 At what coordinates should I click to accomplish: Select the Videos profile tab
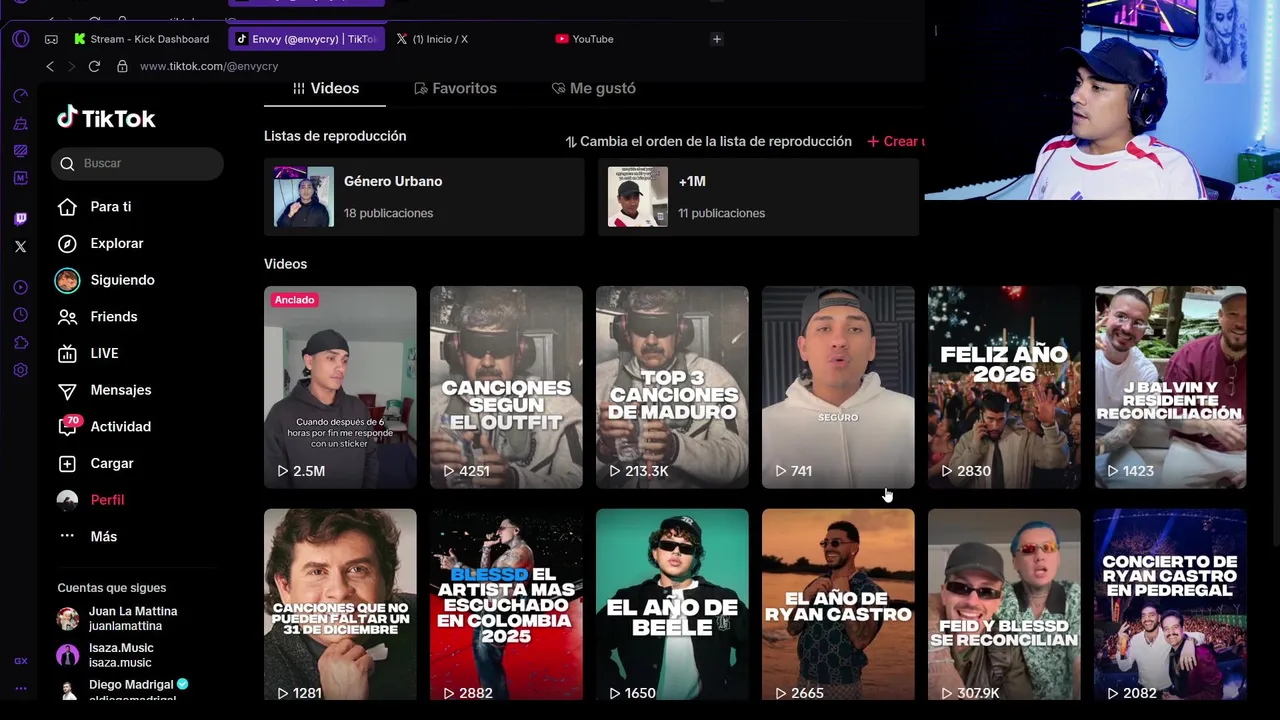coord(325,89)
